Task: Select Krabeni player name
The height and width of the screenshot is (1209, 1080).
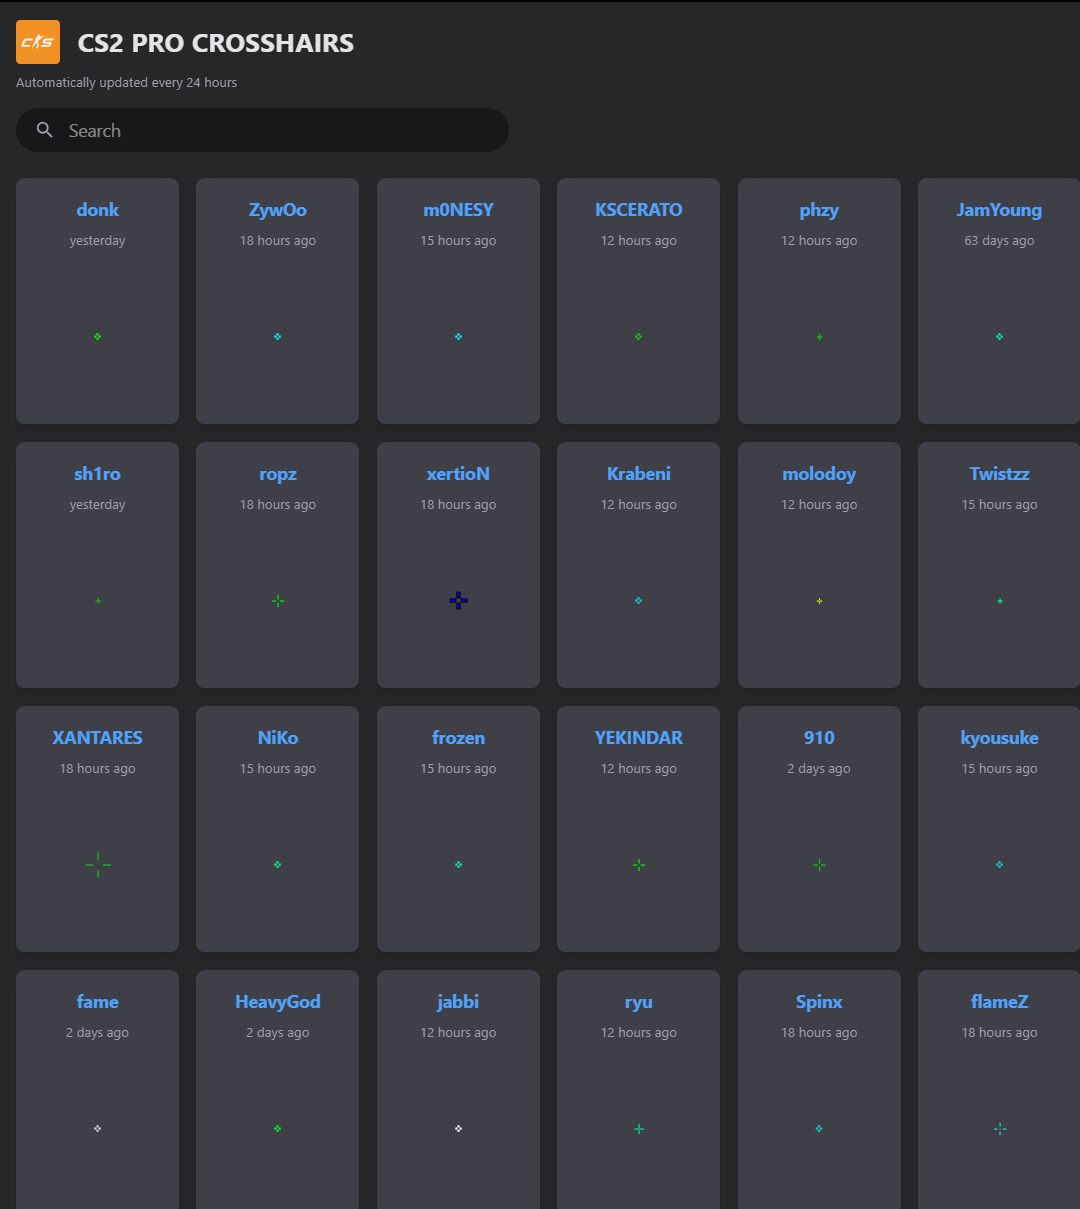Action: 639,474
